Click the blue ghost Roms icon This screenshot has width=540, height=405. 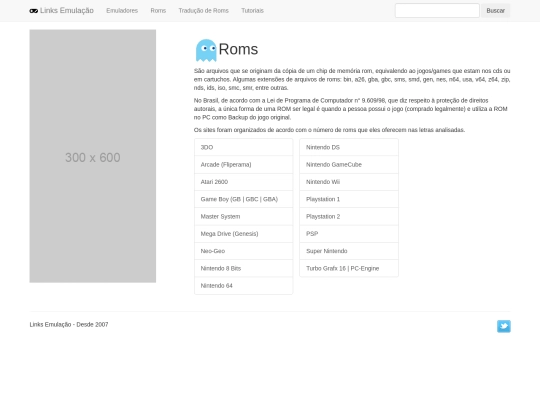pyautogui.click(x=206, y=50)
